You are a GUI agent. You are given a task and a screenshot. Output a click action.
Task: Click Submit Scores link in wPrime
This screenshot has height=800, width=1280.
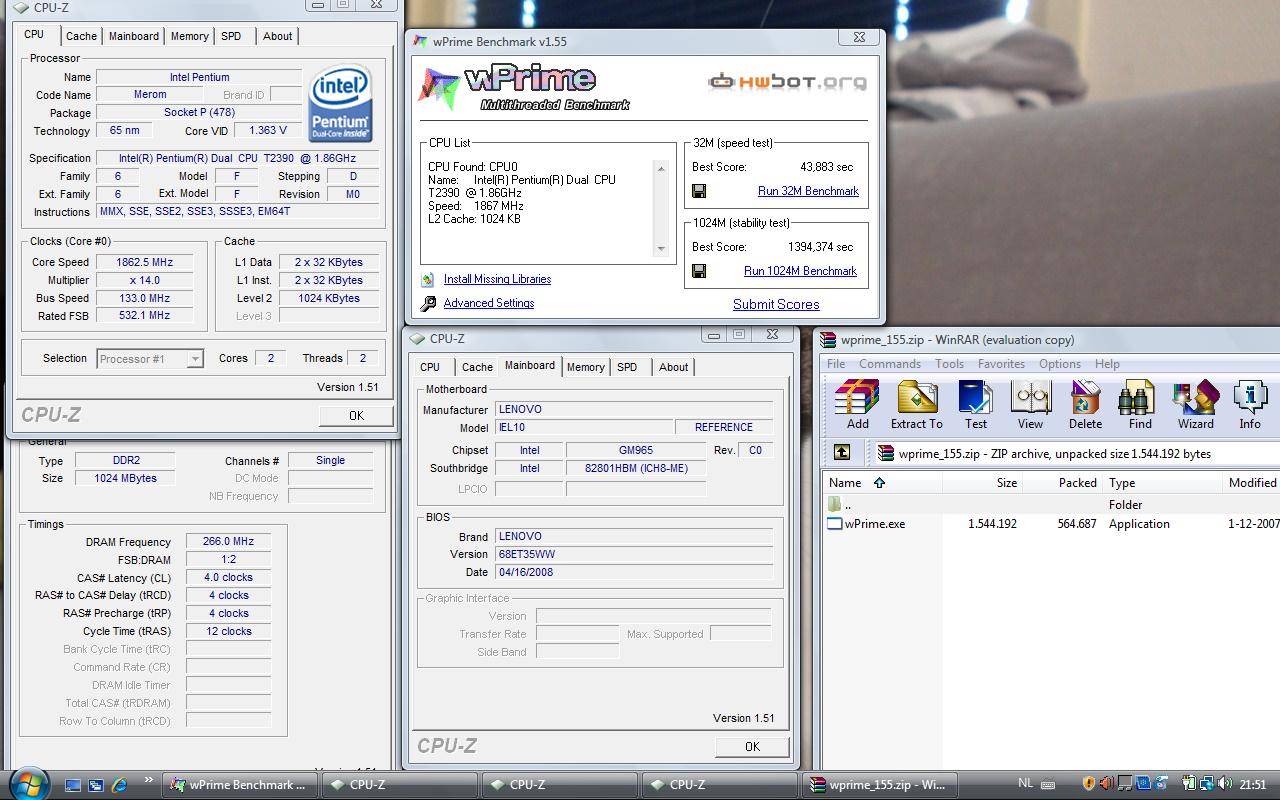point(776,304)
